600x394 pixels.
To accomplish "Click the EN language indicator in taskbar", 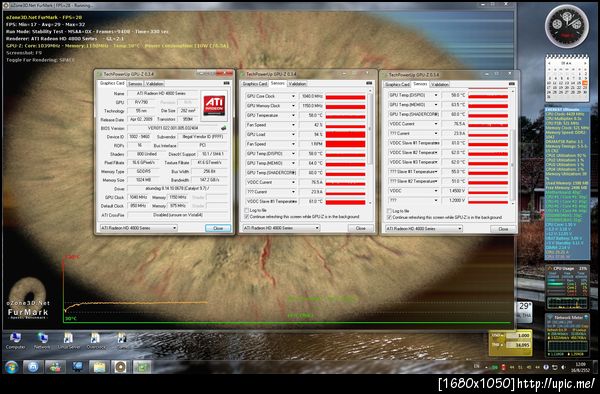I will [x=476, y=366].
